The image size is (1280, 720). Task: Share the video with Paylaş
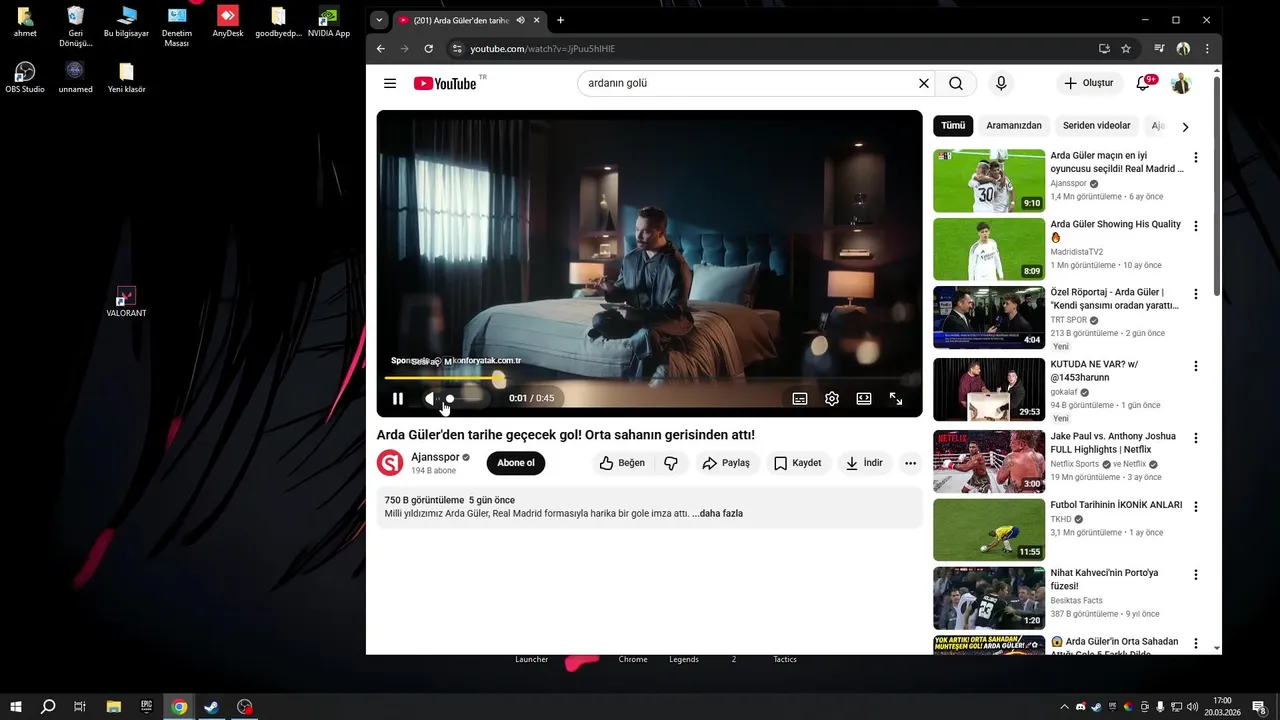click(726, 463)
